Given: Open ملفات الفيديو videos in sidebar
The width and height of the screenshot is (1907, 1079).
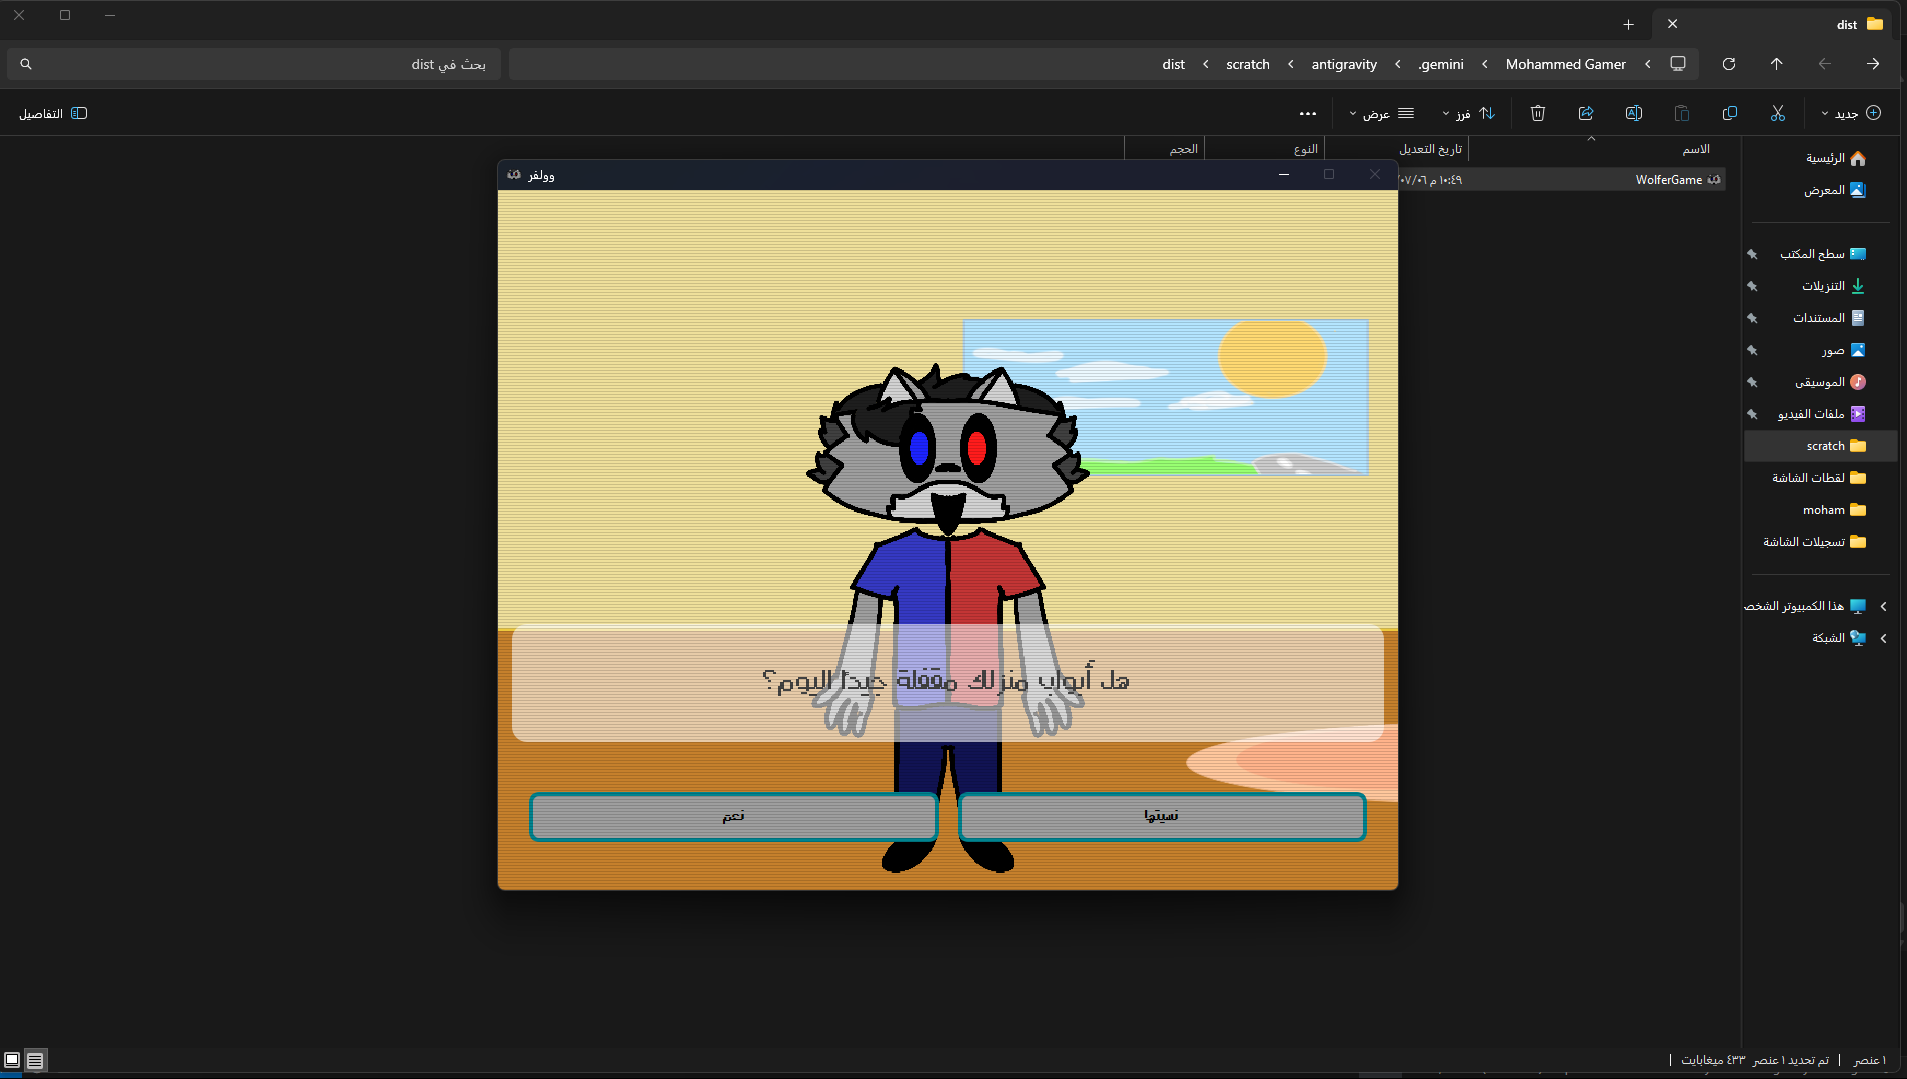Looking at the screenshot, I should click(1821, 414).
